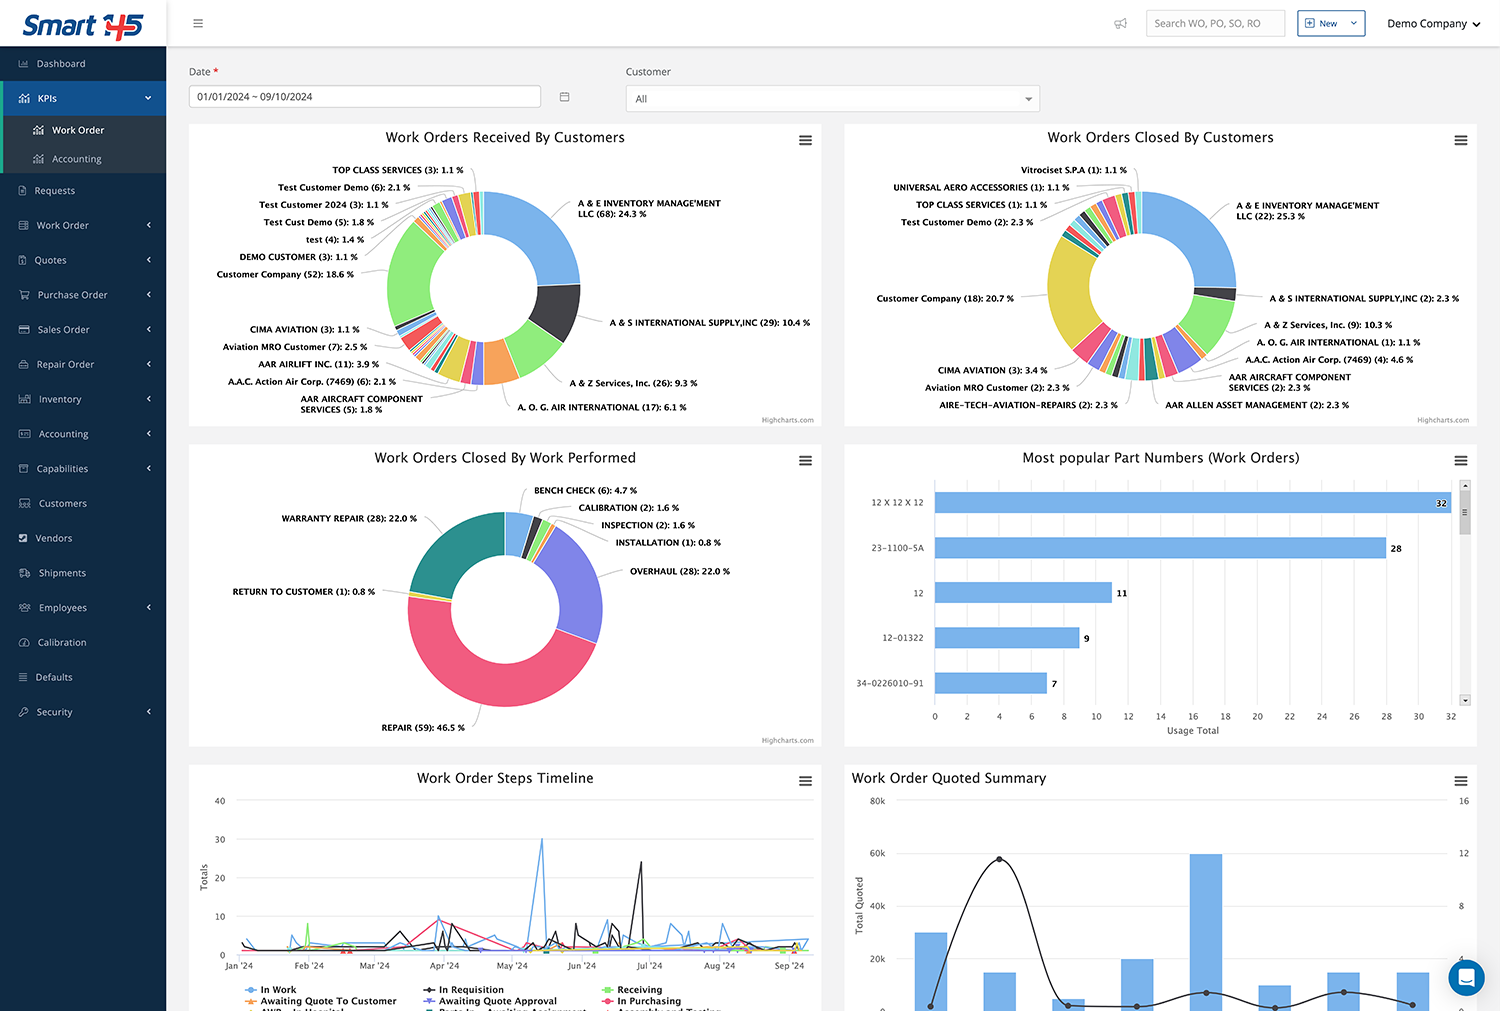1500x1011 pixels.
Task: Open the announcements megaphone icon
Action: [x=1121, y=23]
